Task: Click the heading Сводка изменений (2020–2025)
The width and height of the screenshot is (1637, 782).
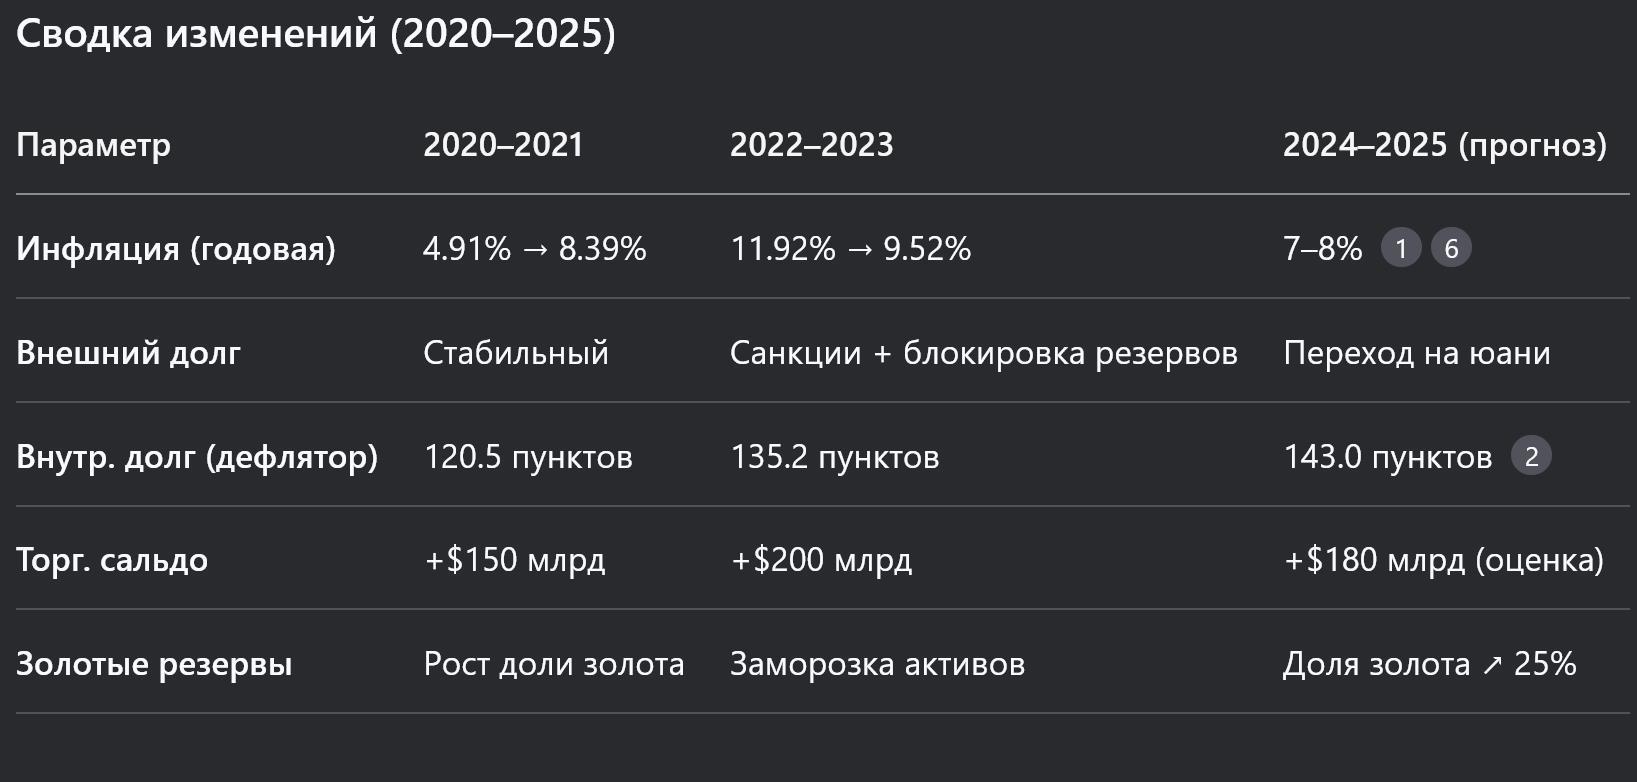Action: tap(316, 34)
